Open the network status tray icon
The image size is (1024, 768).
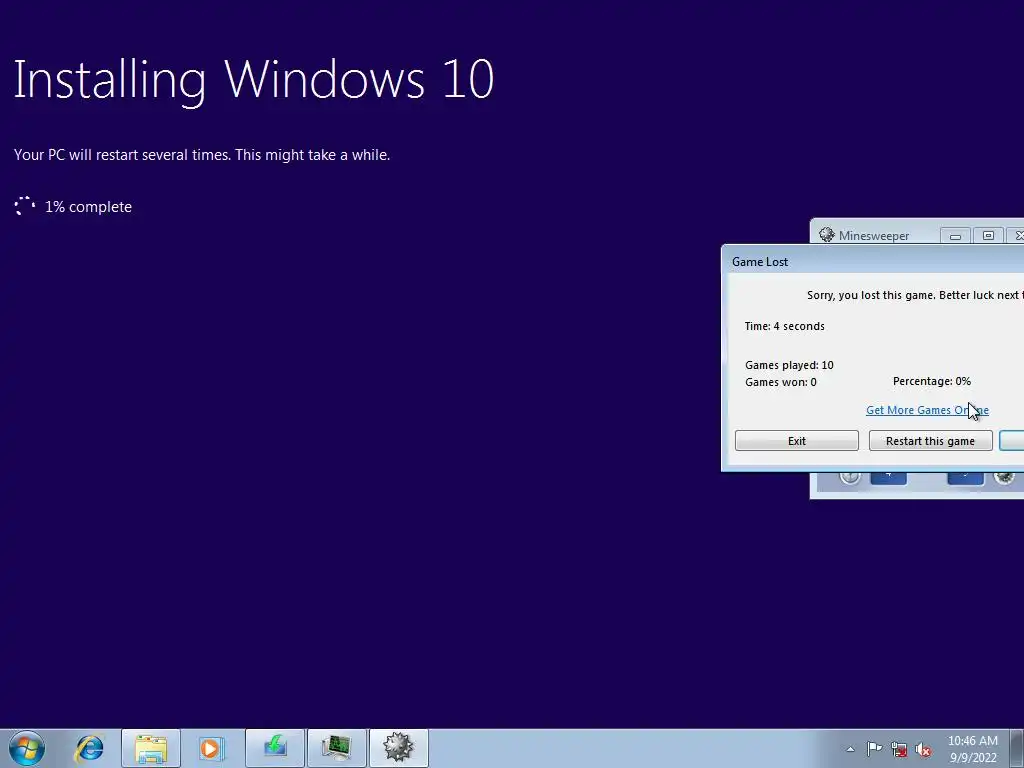tap(899, 749)
